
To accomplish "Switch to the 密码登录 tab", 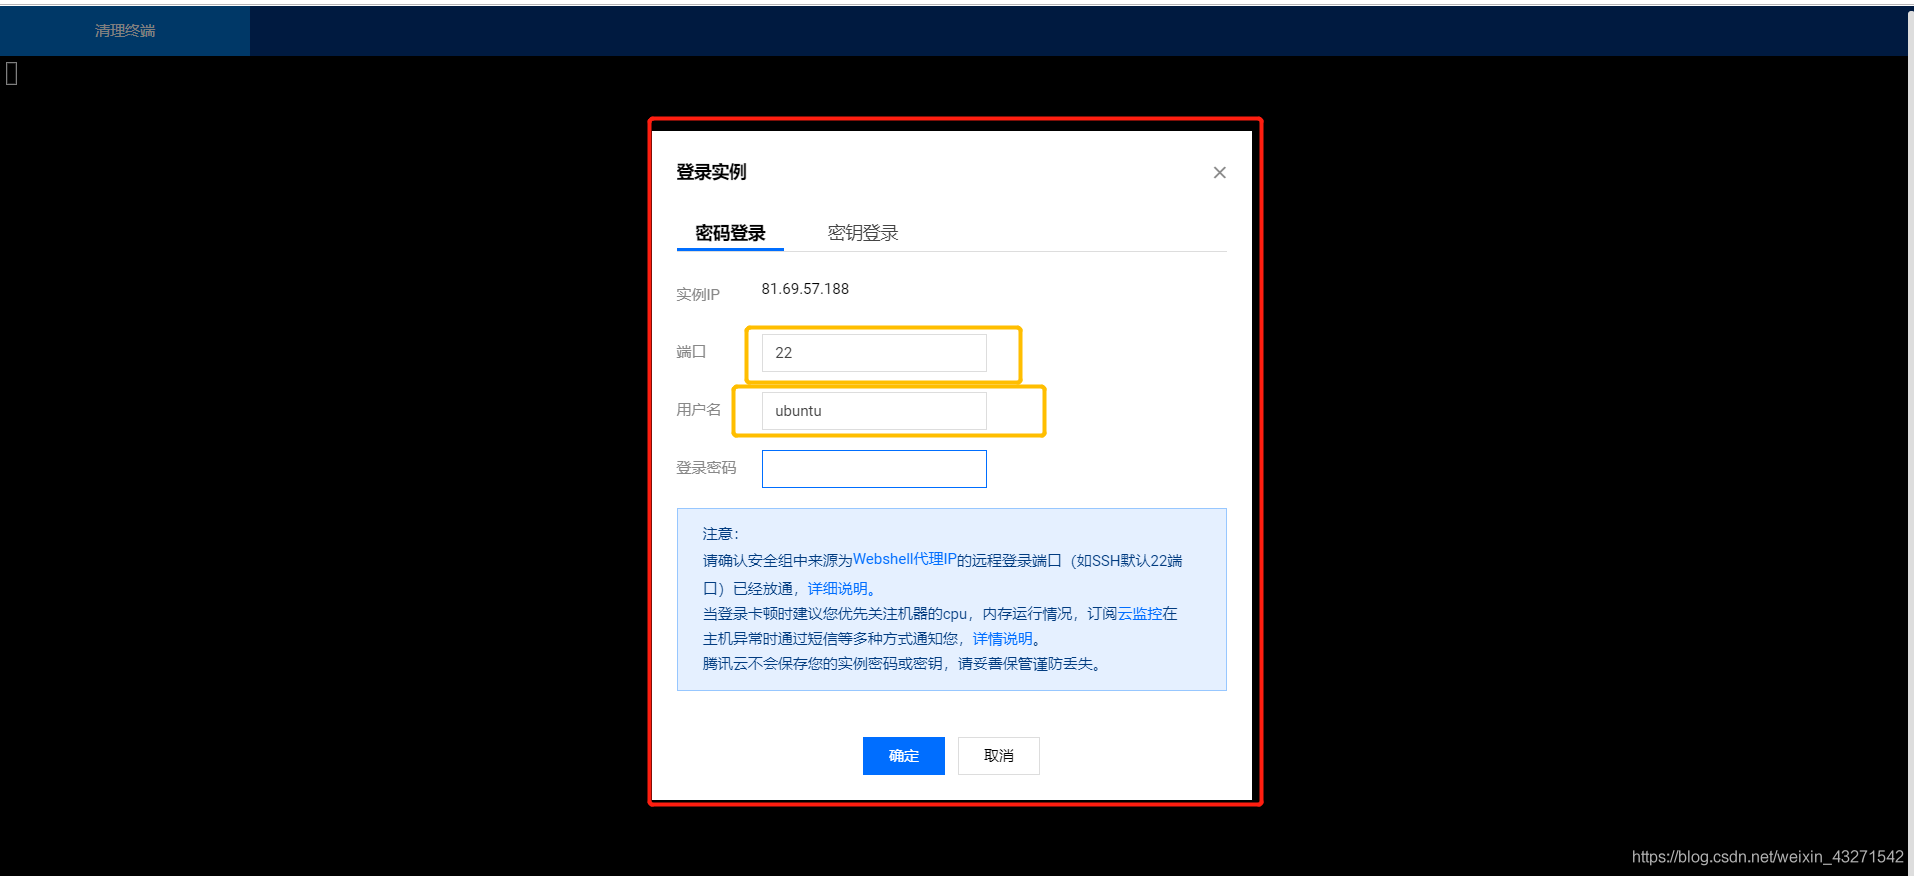I will (x=730, y=233).
